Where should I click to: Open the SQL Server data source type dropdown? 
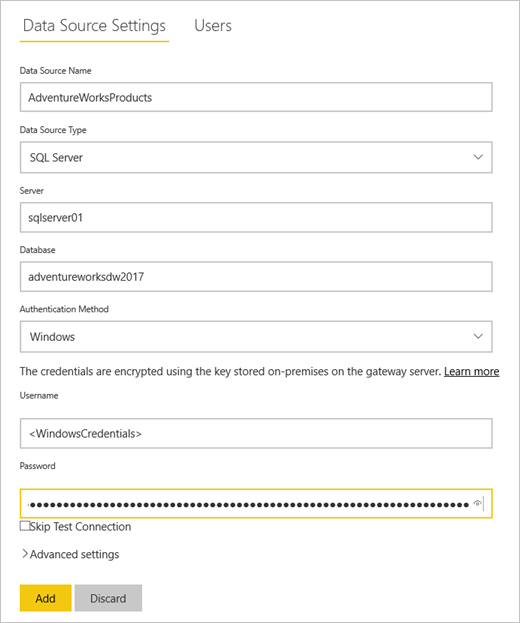click(256, 157)
